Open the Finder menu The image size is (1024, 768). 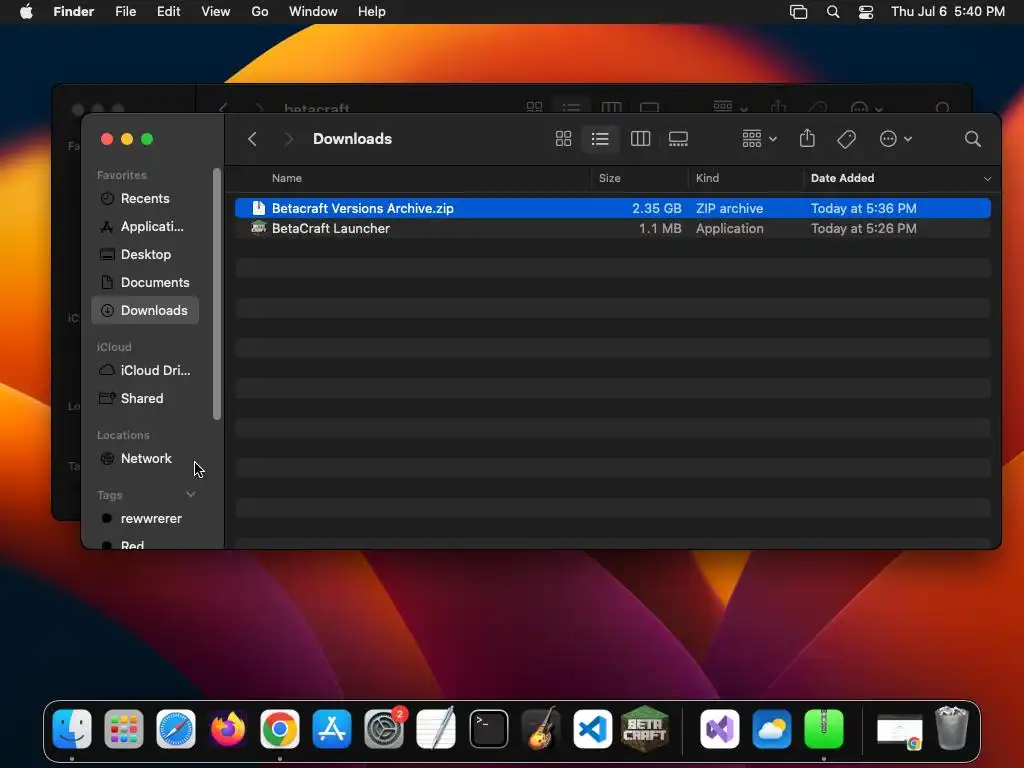[74, 12]
